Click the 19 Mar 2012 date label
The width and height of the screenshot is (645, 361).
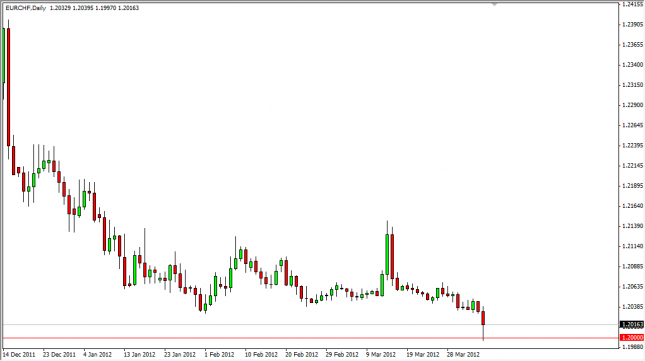click(x=422, y=354)
